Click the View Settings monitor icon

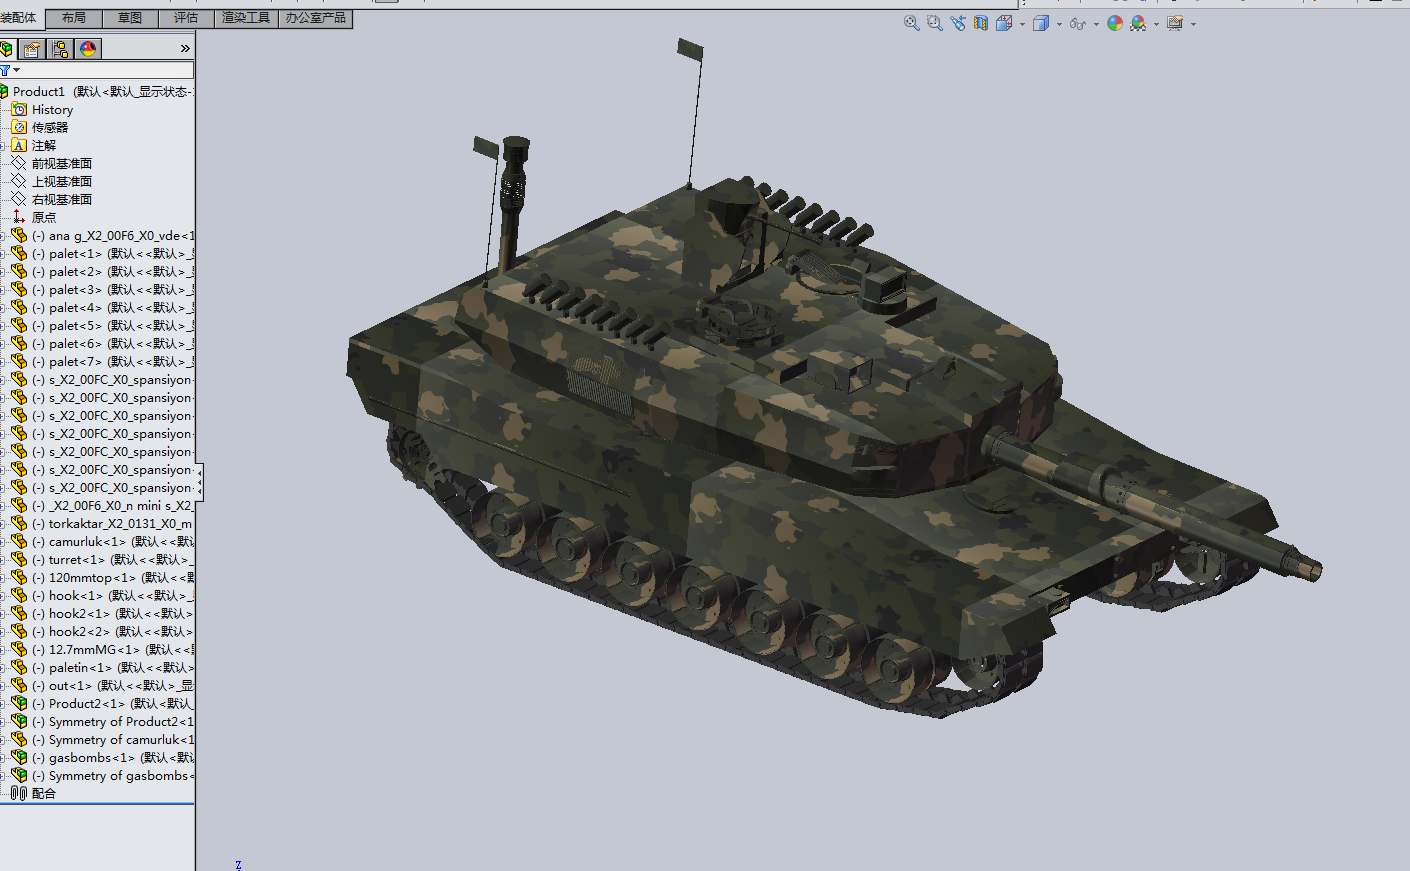1175,23
